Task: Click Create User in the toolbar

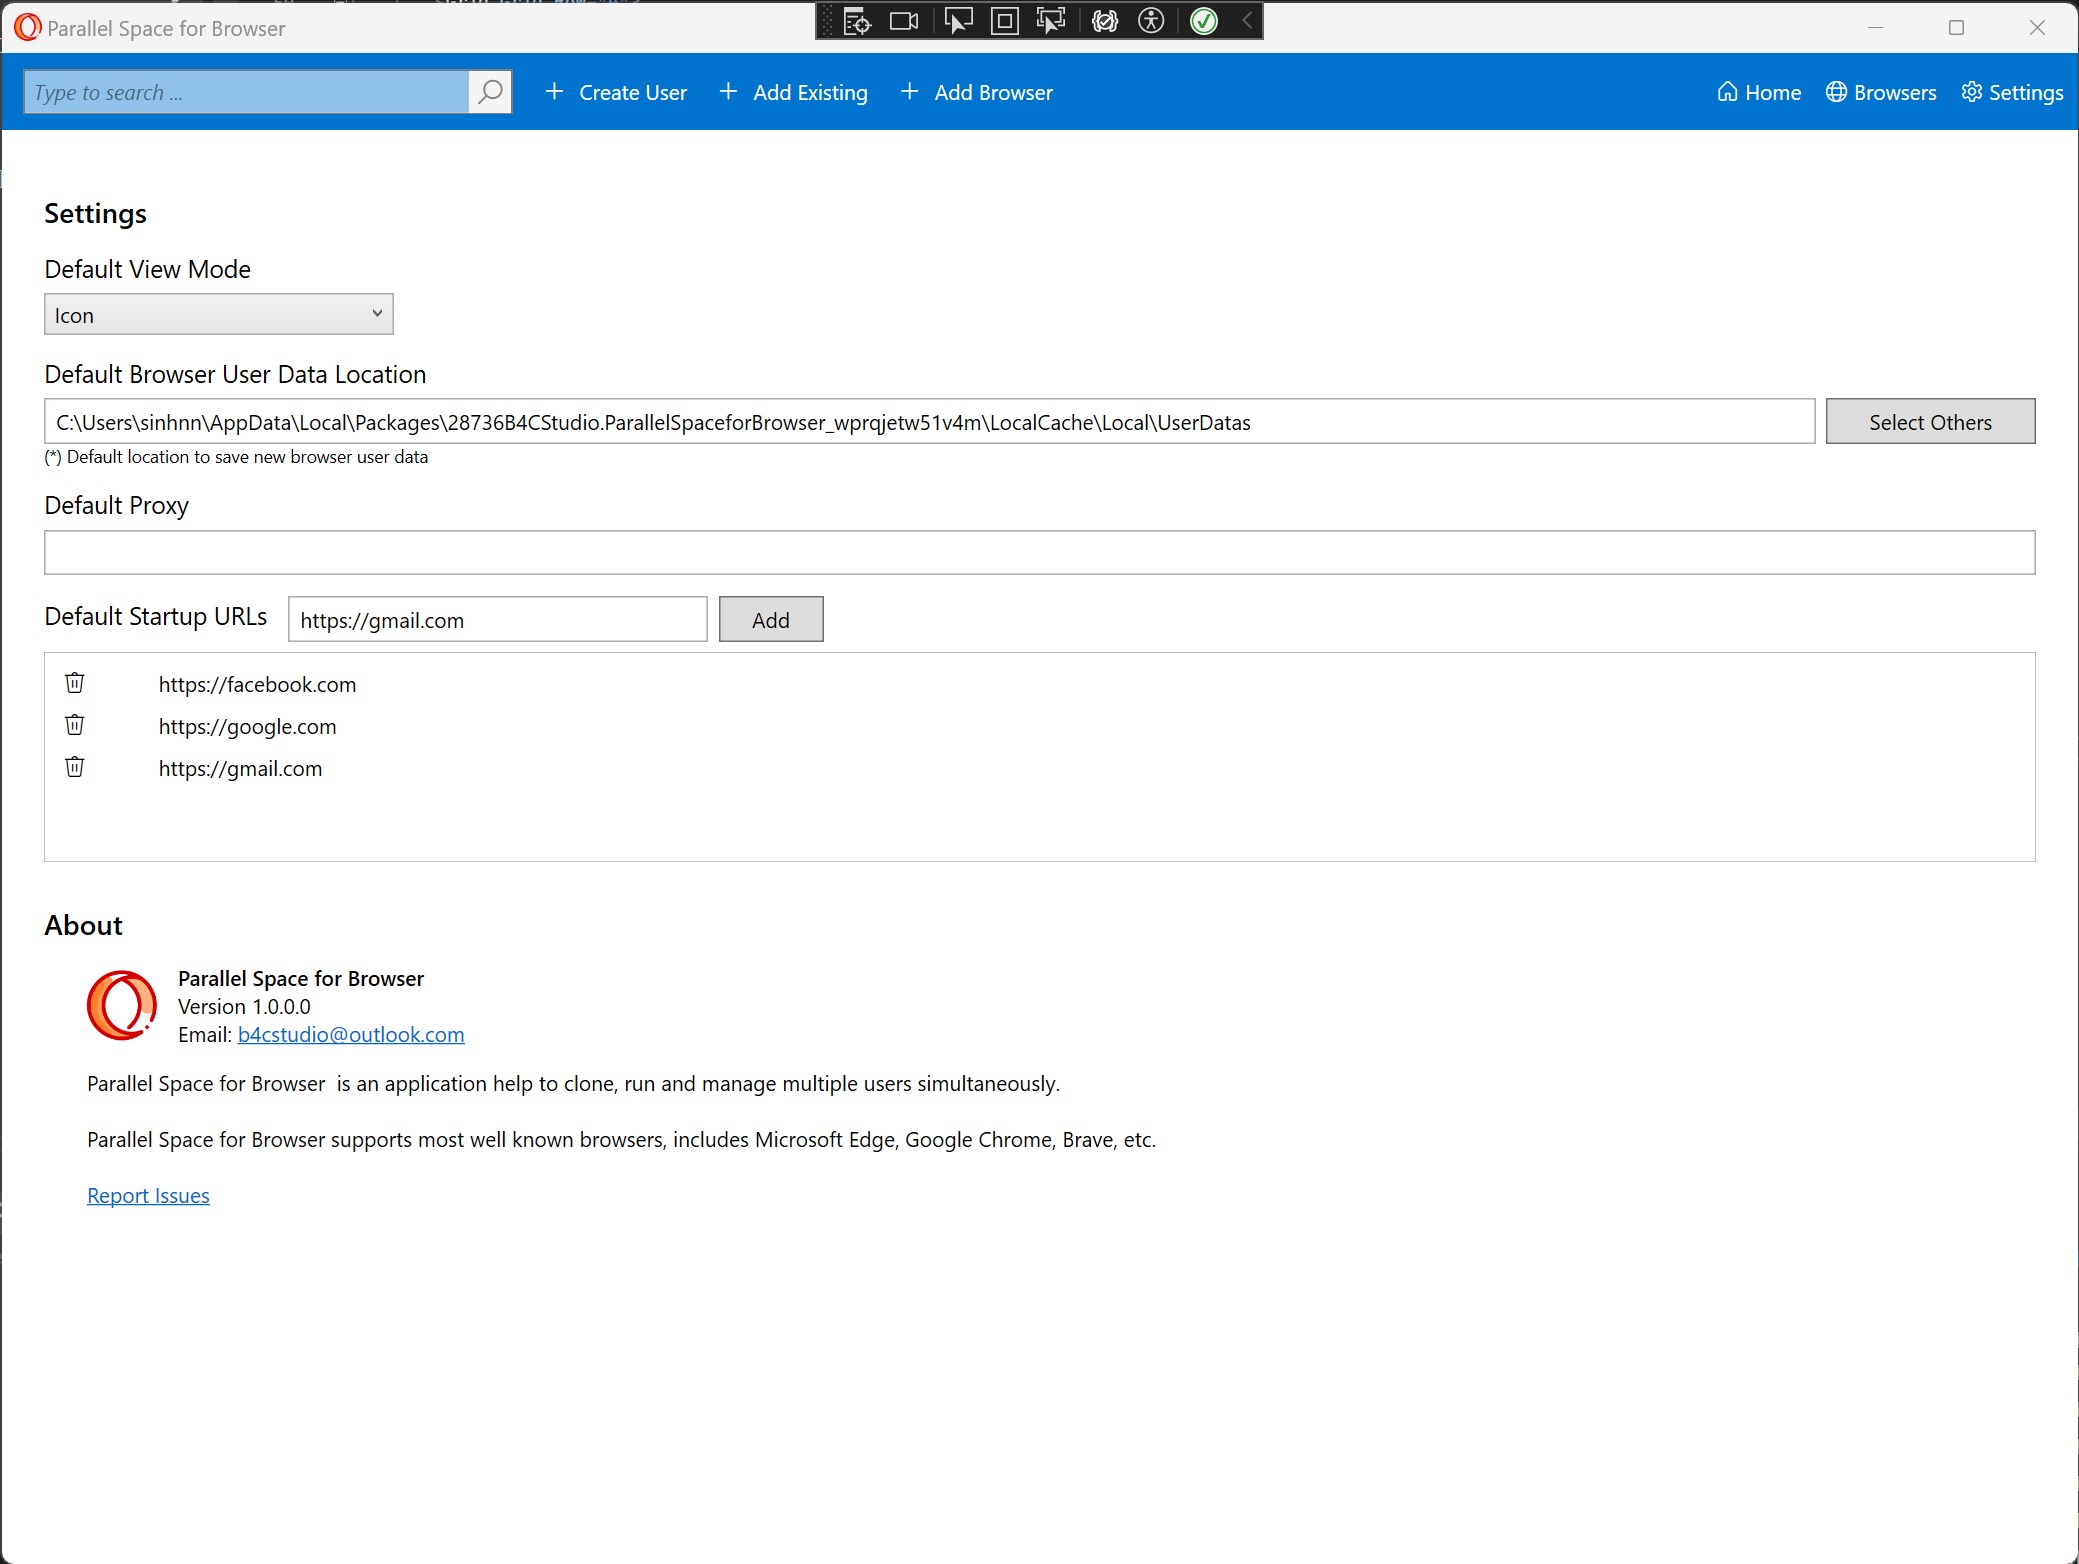Action: click(616, 92)
